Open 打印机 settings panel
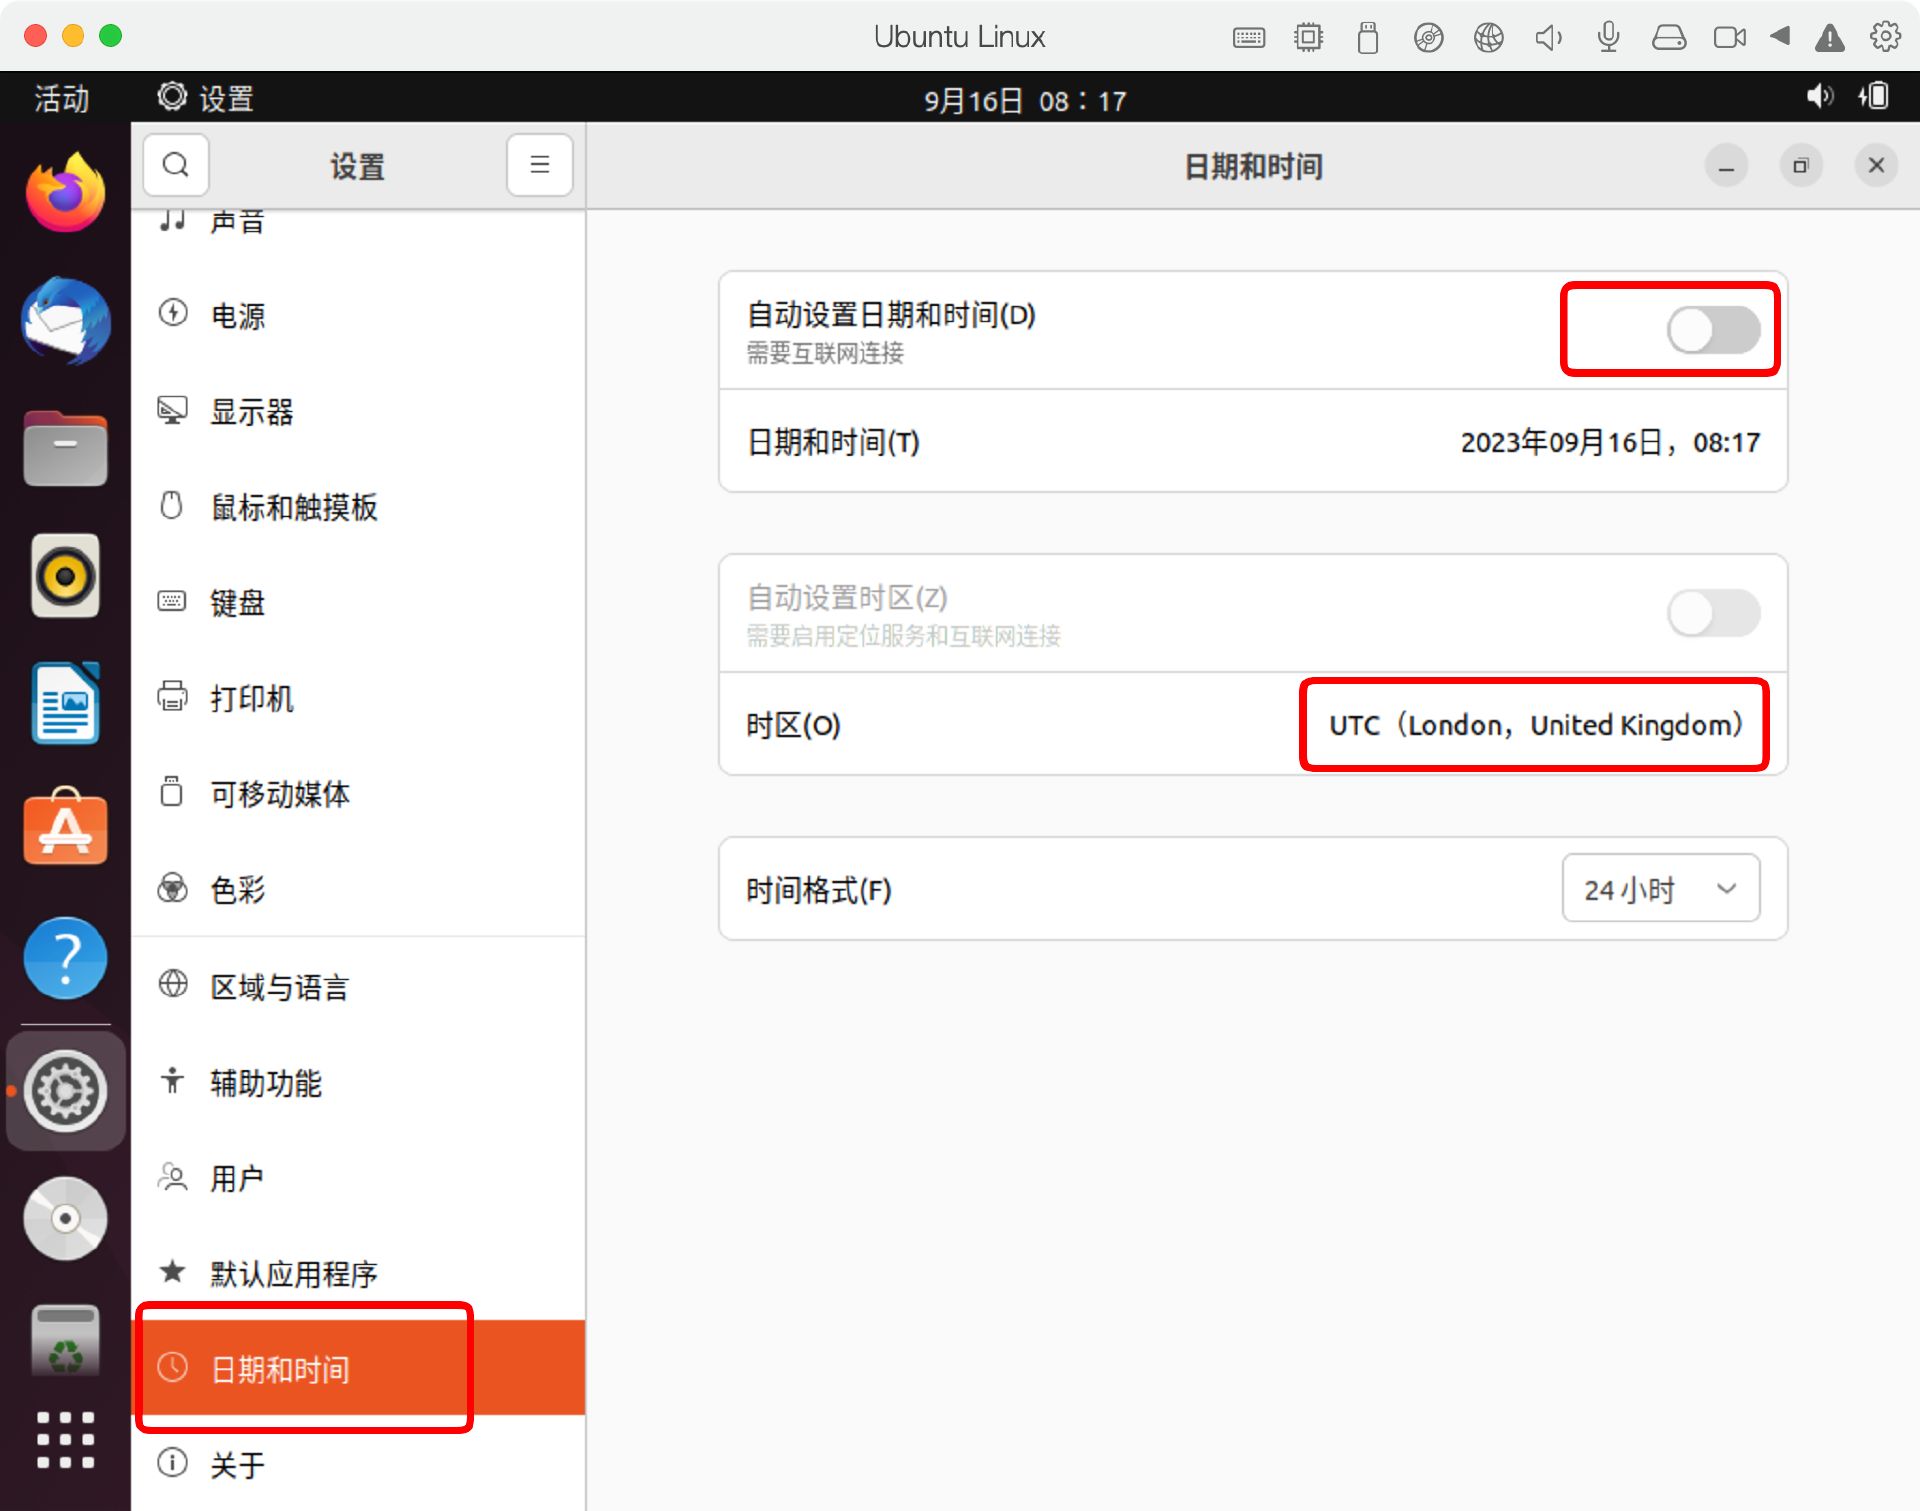Screen dimensions: 1920x1511 point(358,698)
